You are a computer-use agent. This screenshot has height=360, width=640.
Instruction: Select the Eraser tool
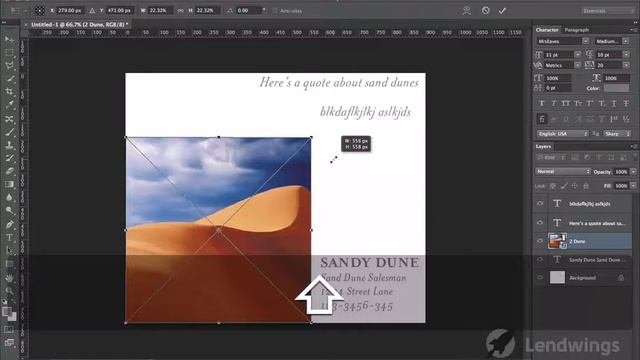click(x=9, y=171)
